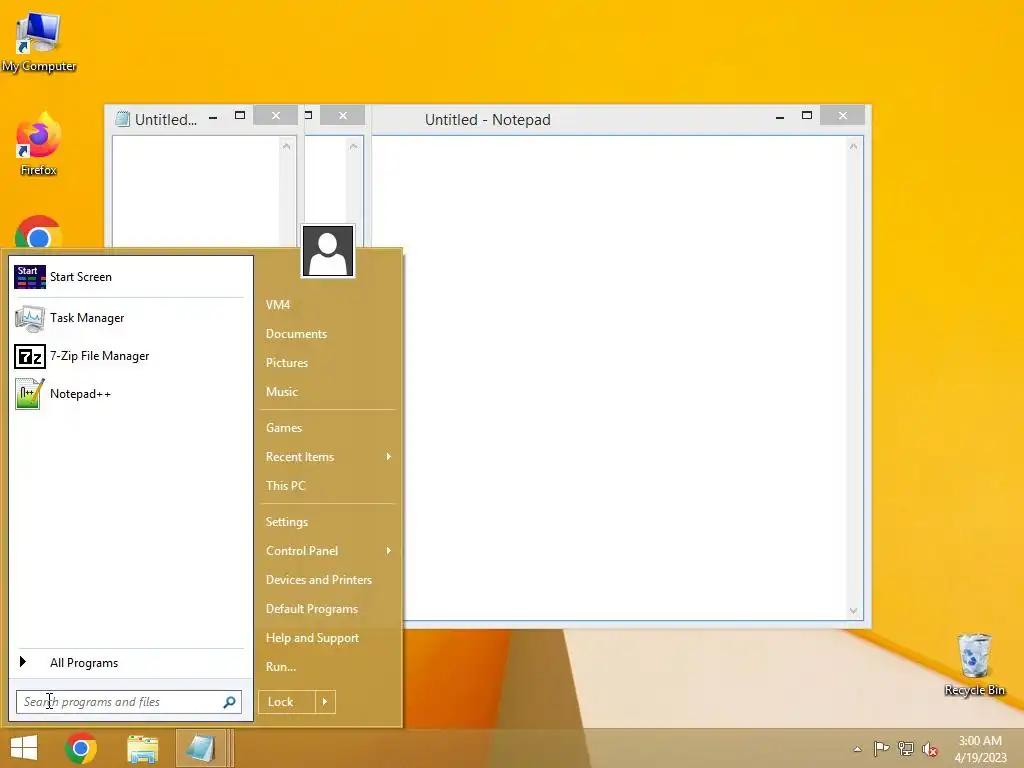Viewport: 1024px width, 768px height.
Task: Click the taskbar clock and date
Action: click(980, 748)
